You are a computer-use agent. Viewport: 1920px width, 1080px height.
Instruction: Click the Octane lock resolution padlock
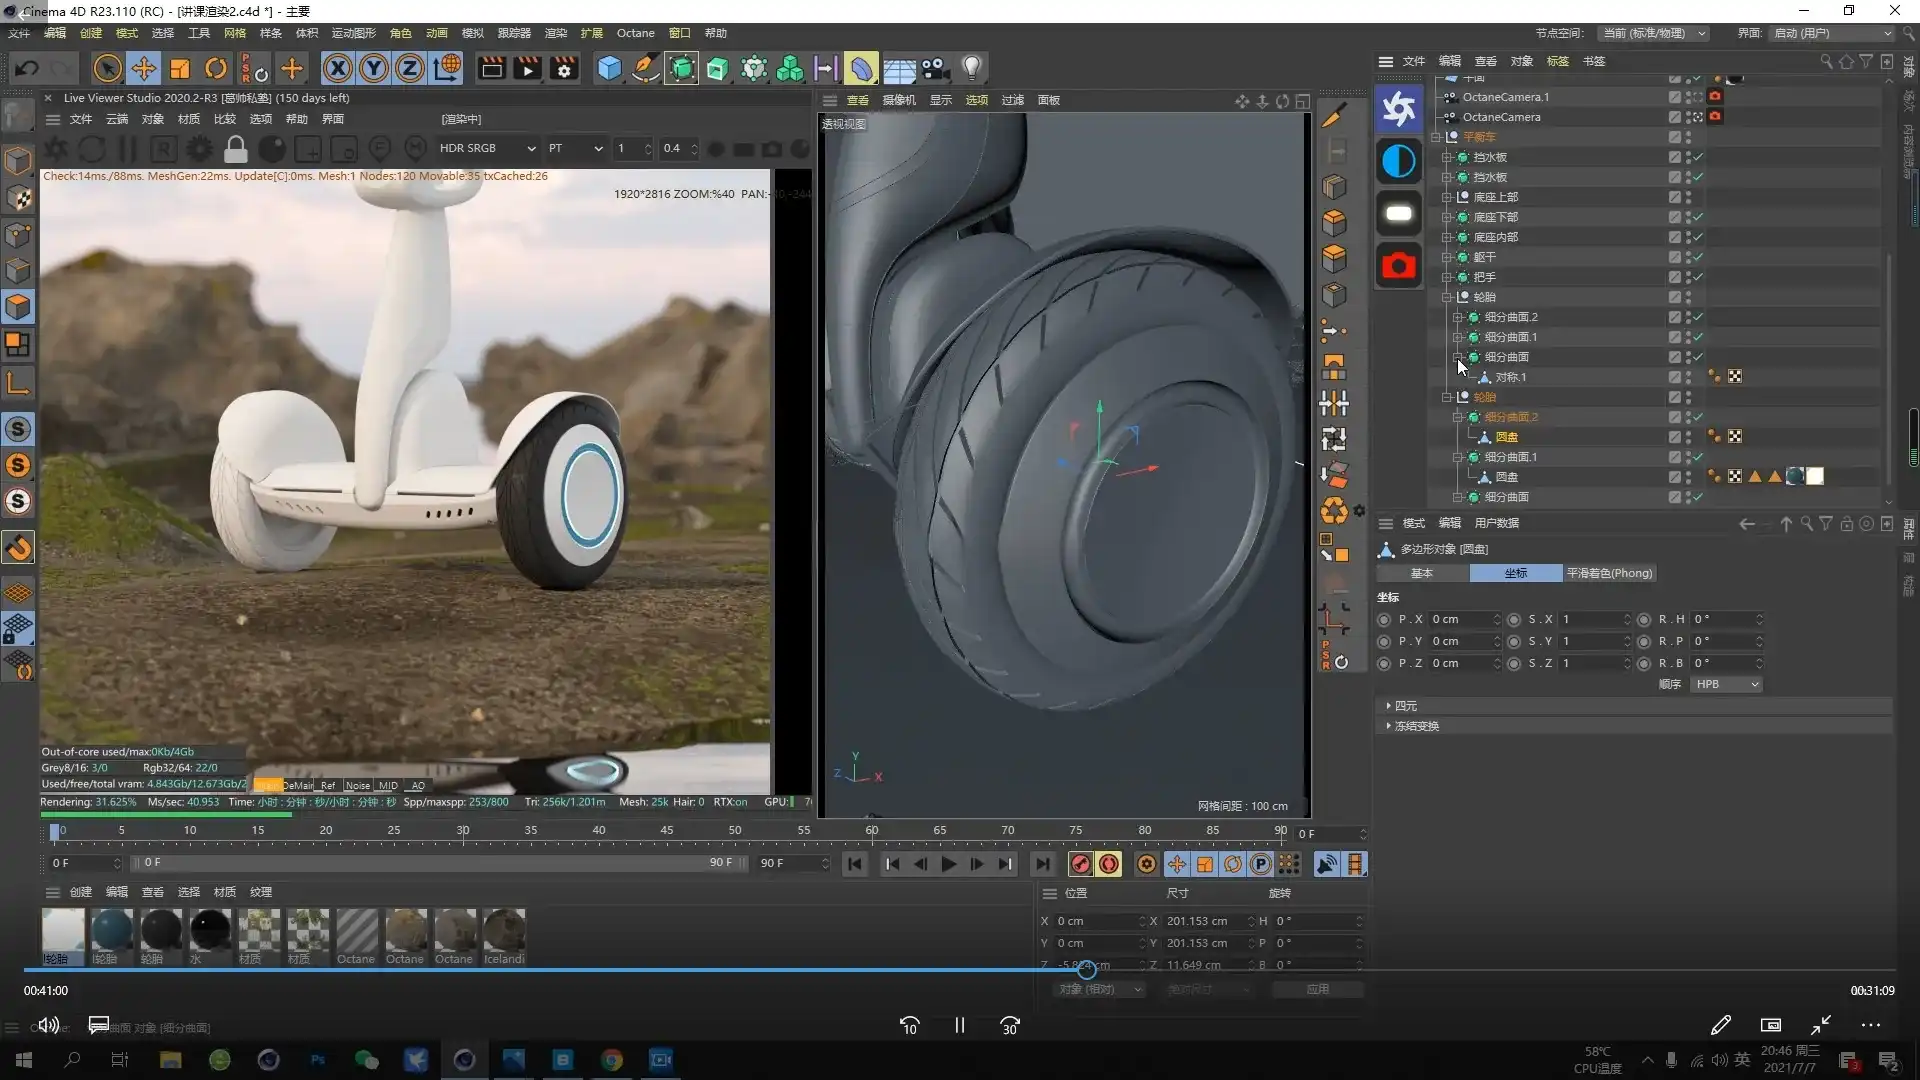coord(235,149)
